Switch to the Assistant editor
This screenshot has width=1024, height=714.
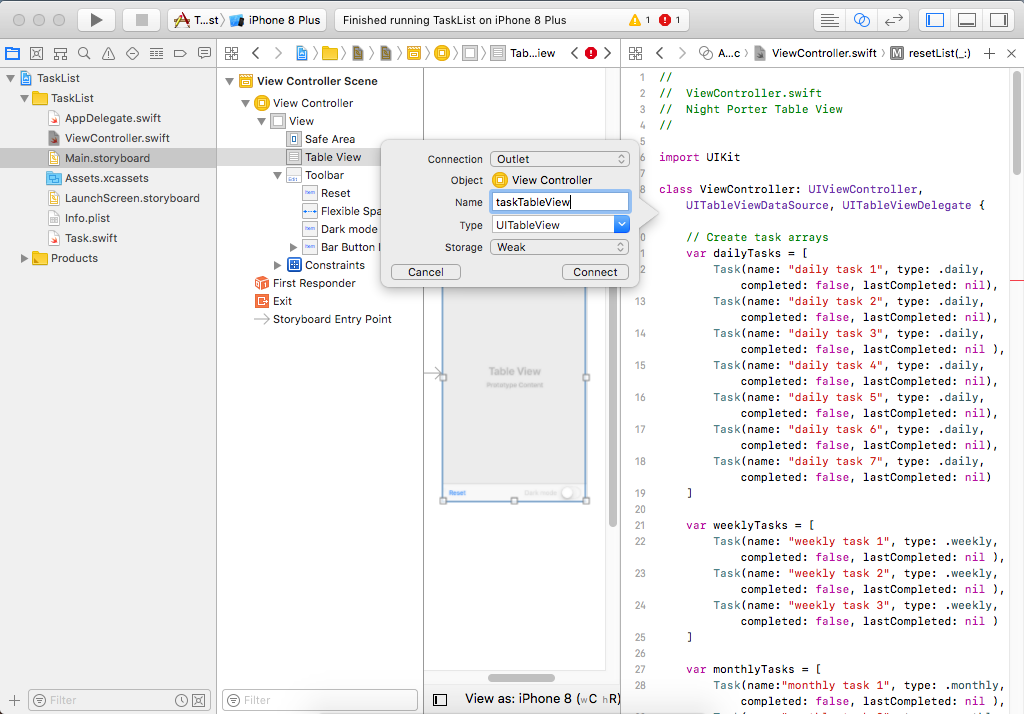pyautogui.click(x=861, y=20)
